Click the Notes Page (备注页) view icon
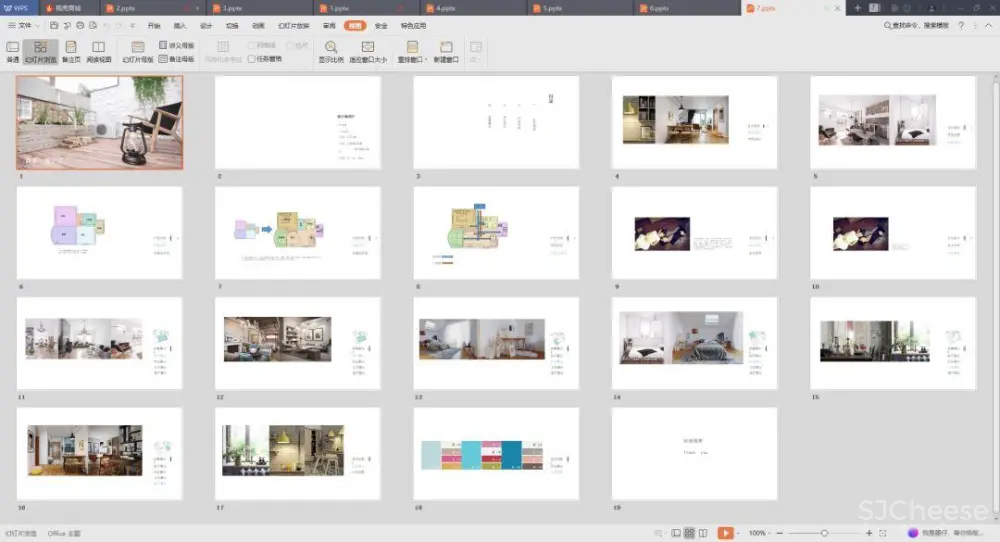This screenshot has height=542, width=1000. (71, 47)
